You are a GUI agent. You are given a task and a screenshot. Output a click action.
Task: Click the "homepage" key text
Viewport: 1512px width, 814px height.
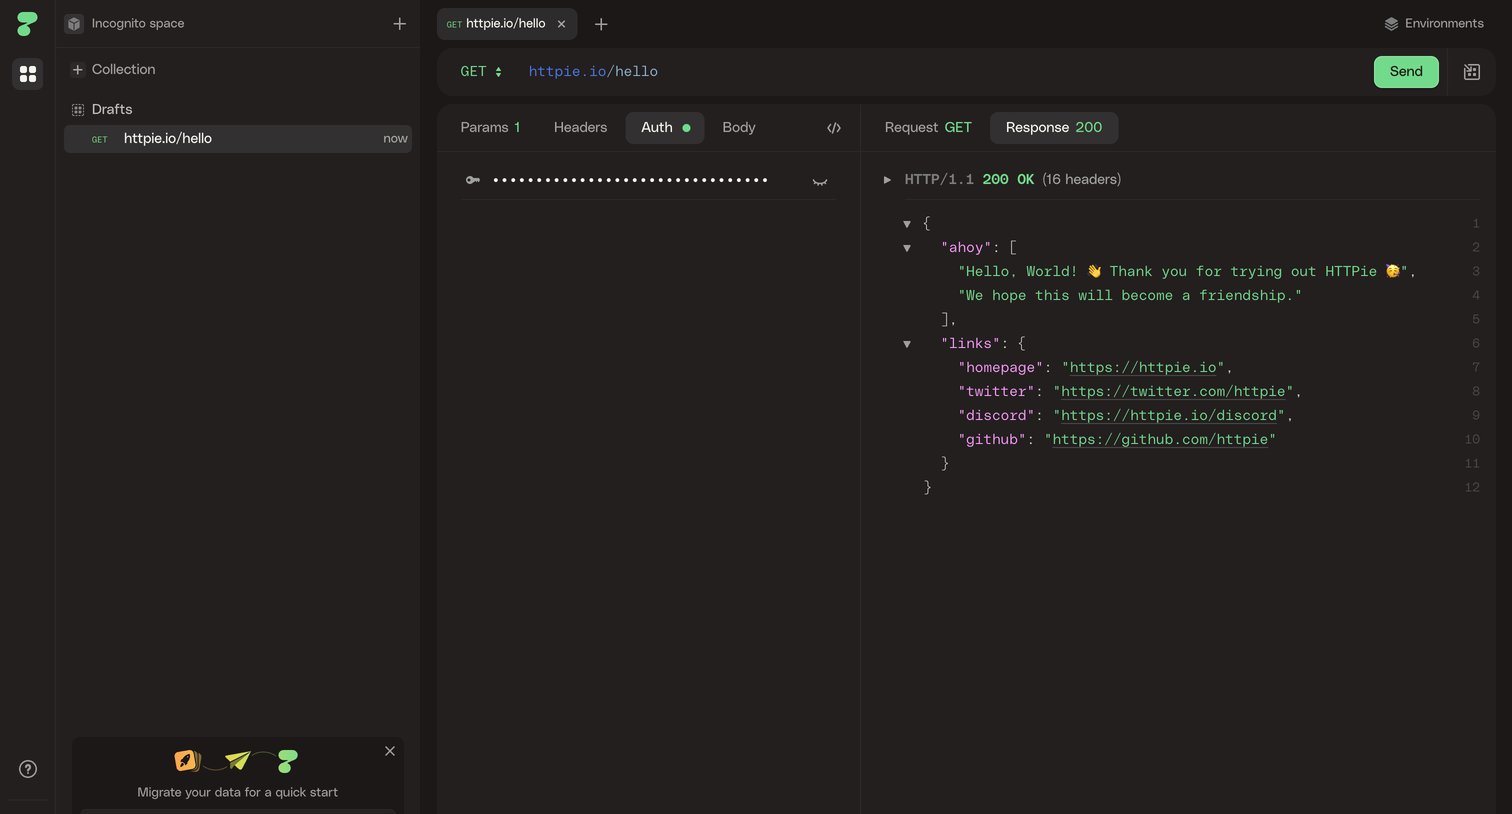pos(1001,368)
